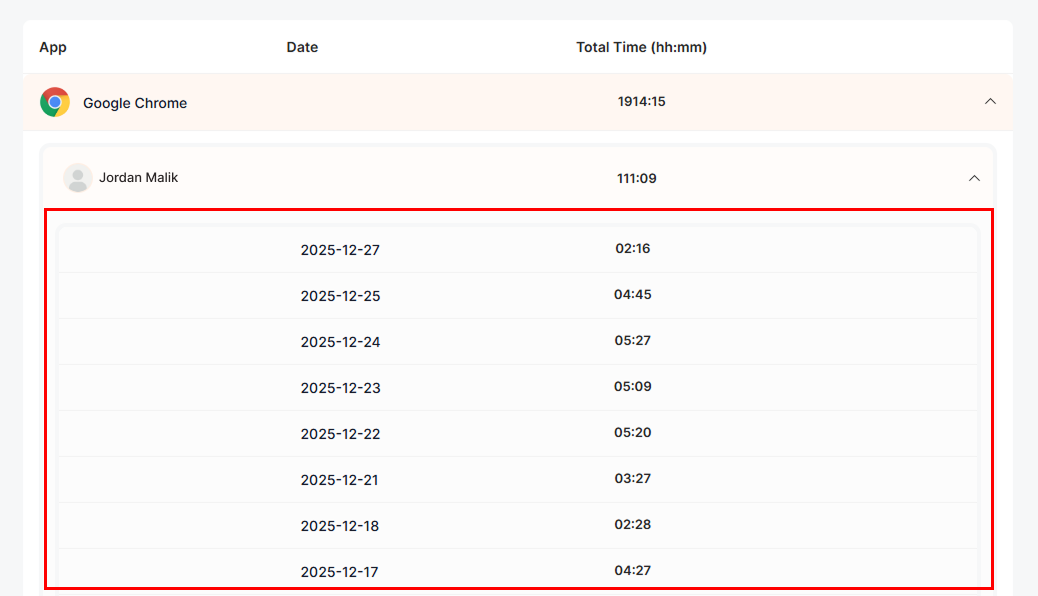Select the 2025-12-24 date entry
Screen dimensions: 1038x596
(x=340, y=342)
